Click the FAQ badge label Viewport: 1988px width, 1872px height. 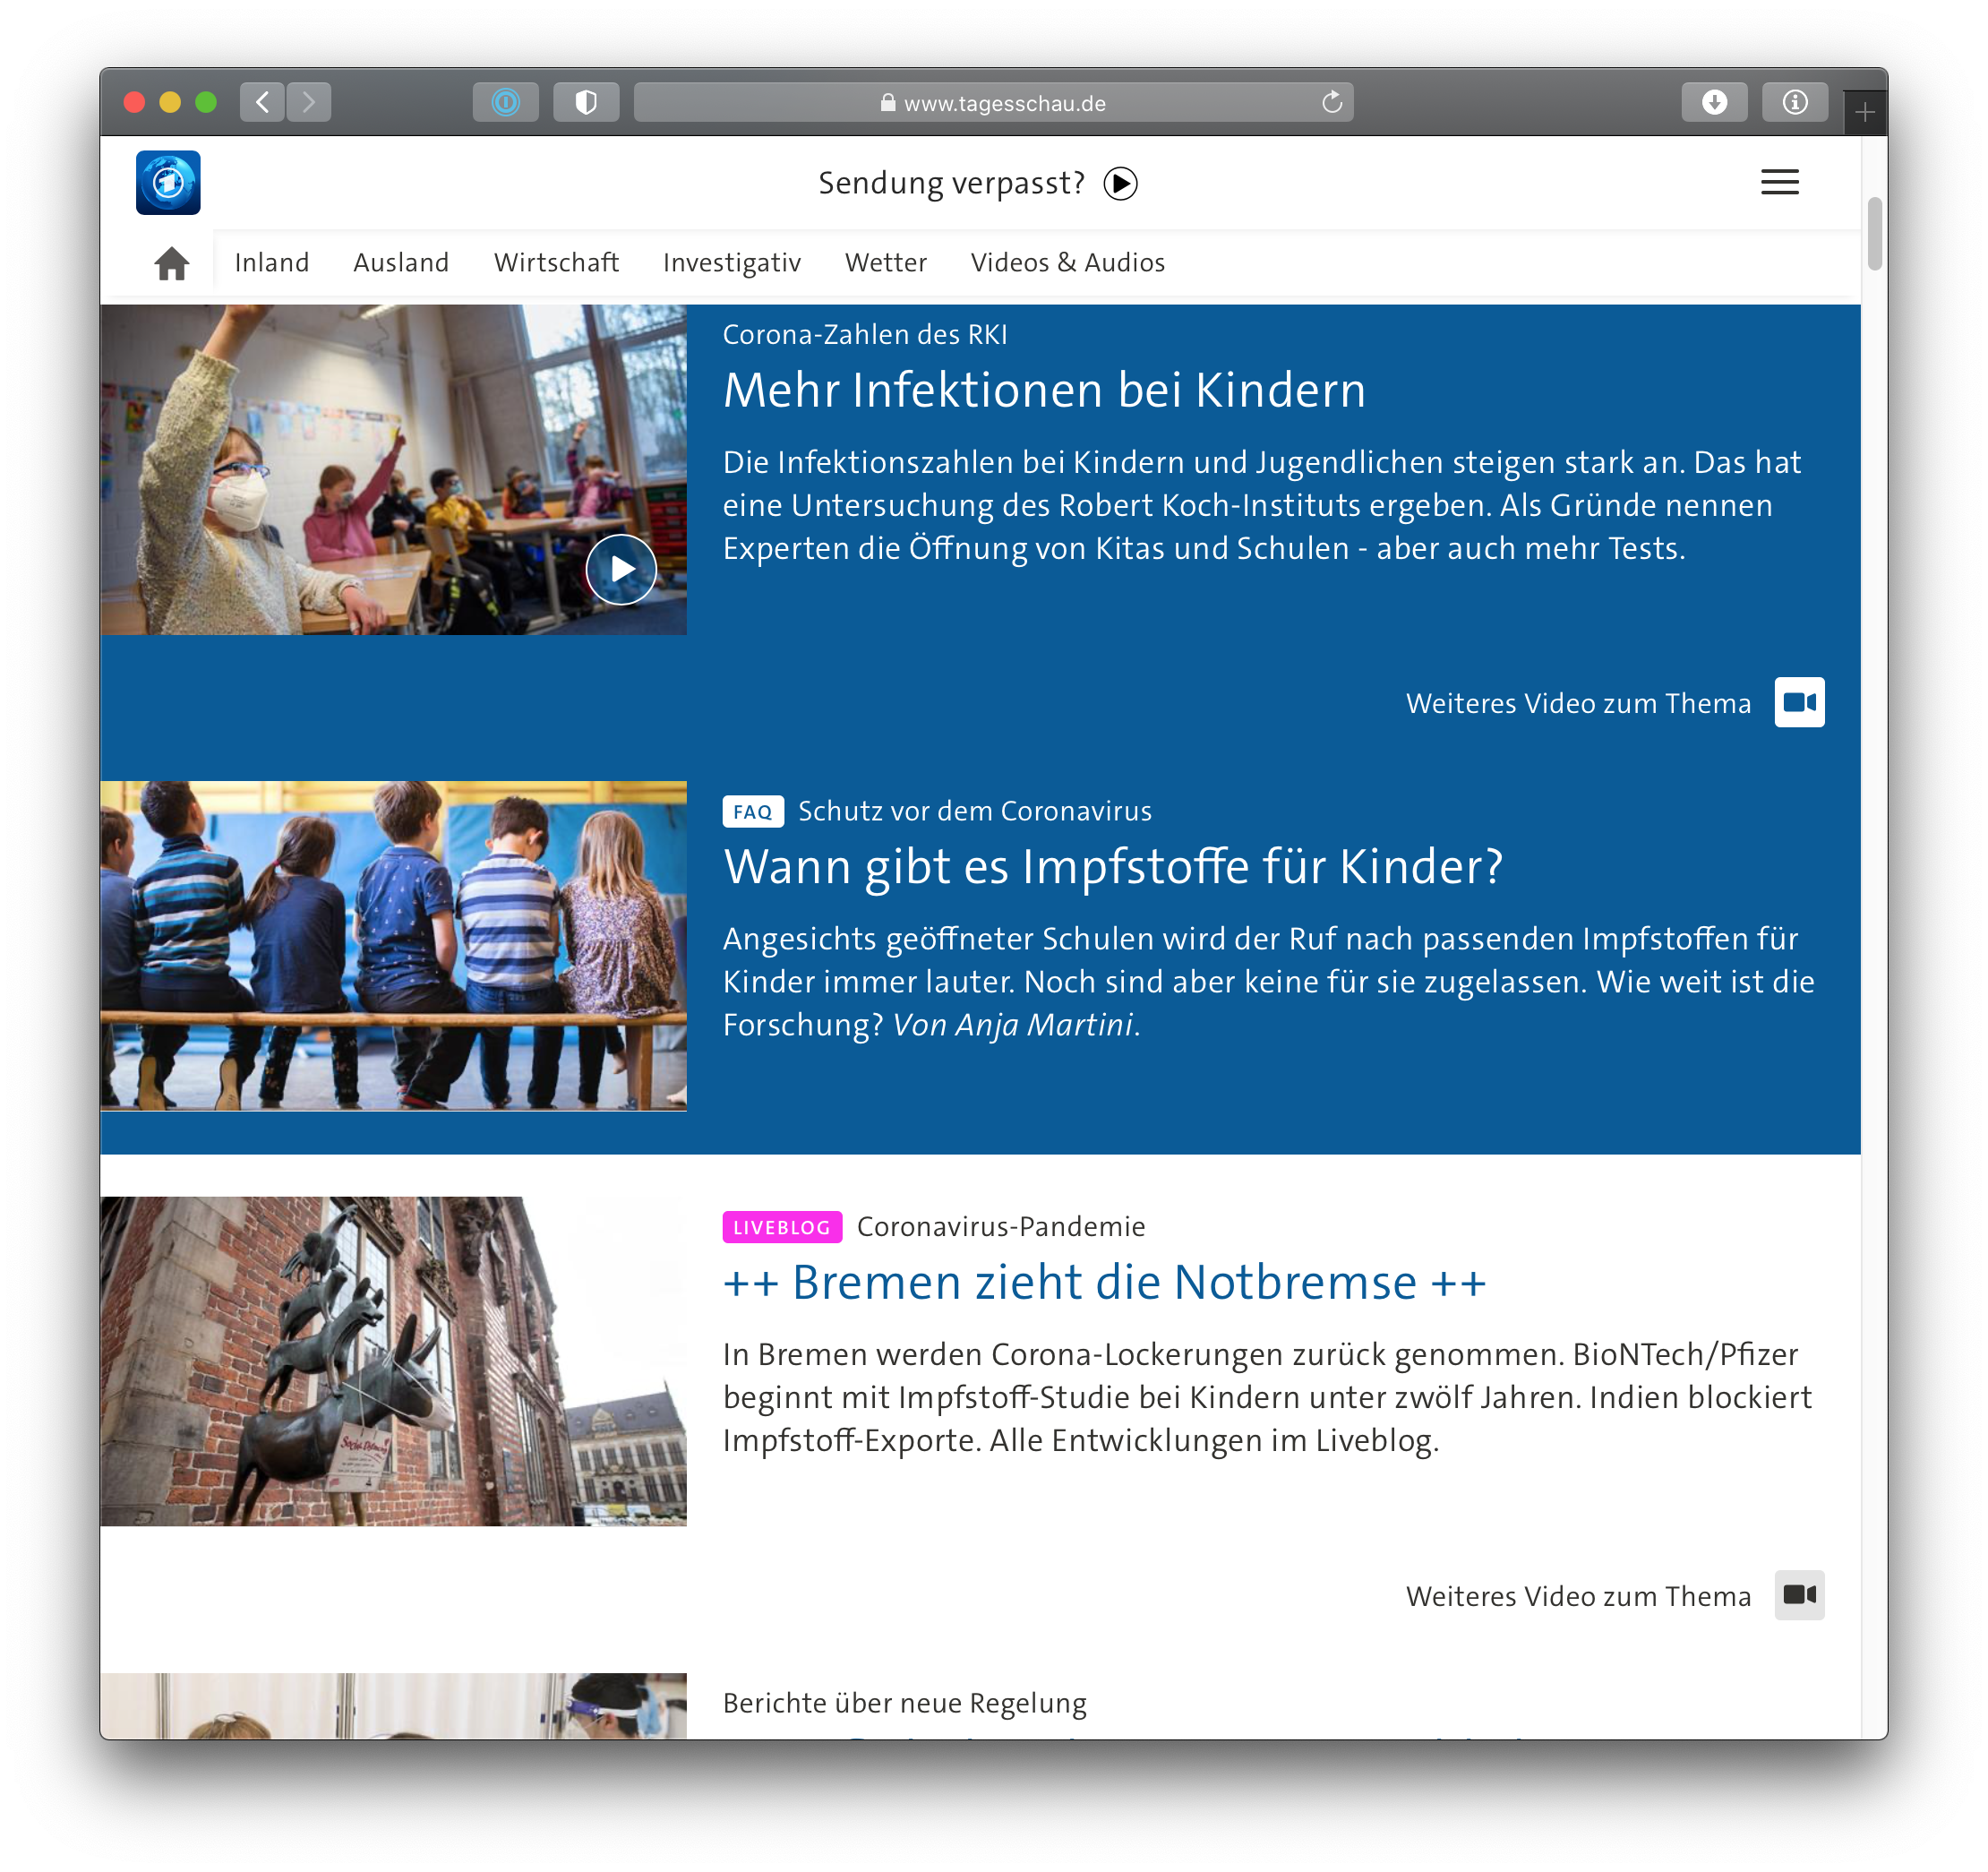click(x=753, y=811)
